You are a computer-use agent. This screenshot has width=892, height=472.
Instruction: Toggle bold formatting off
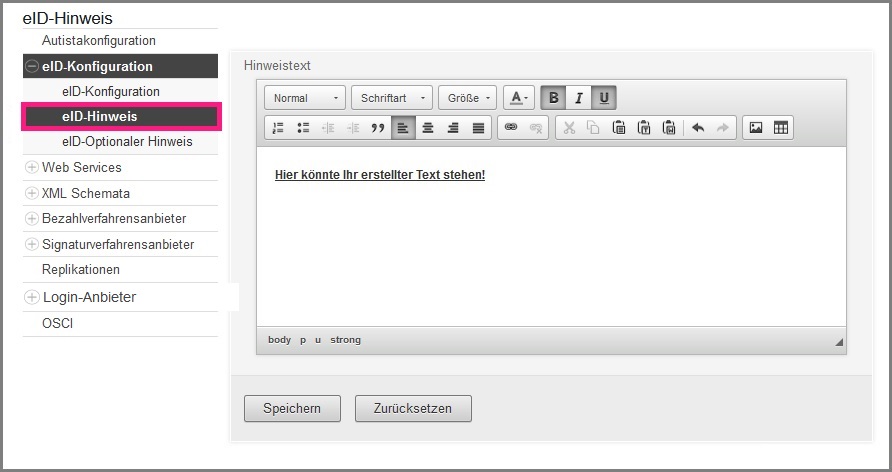click(554, 98)
